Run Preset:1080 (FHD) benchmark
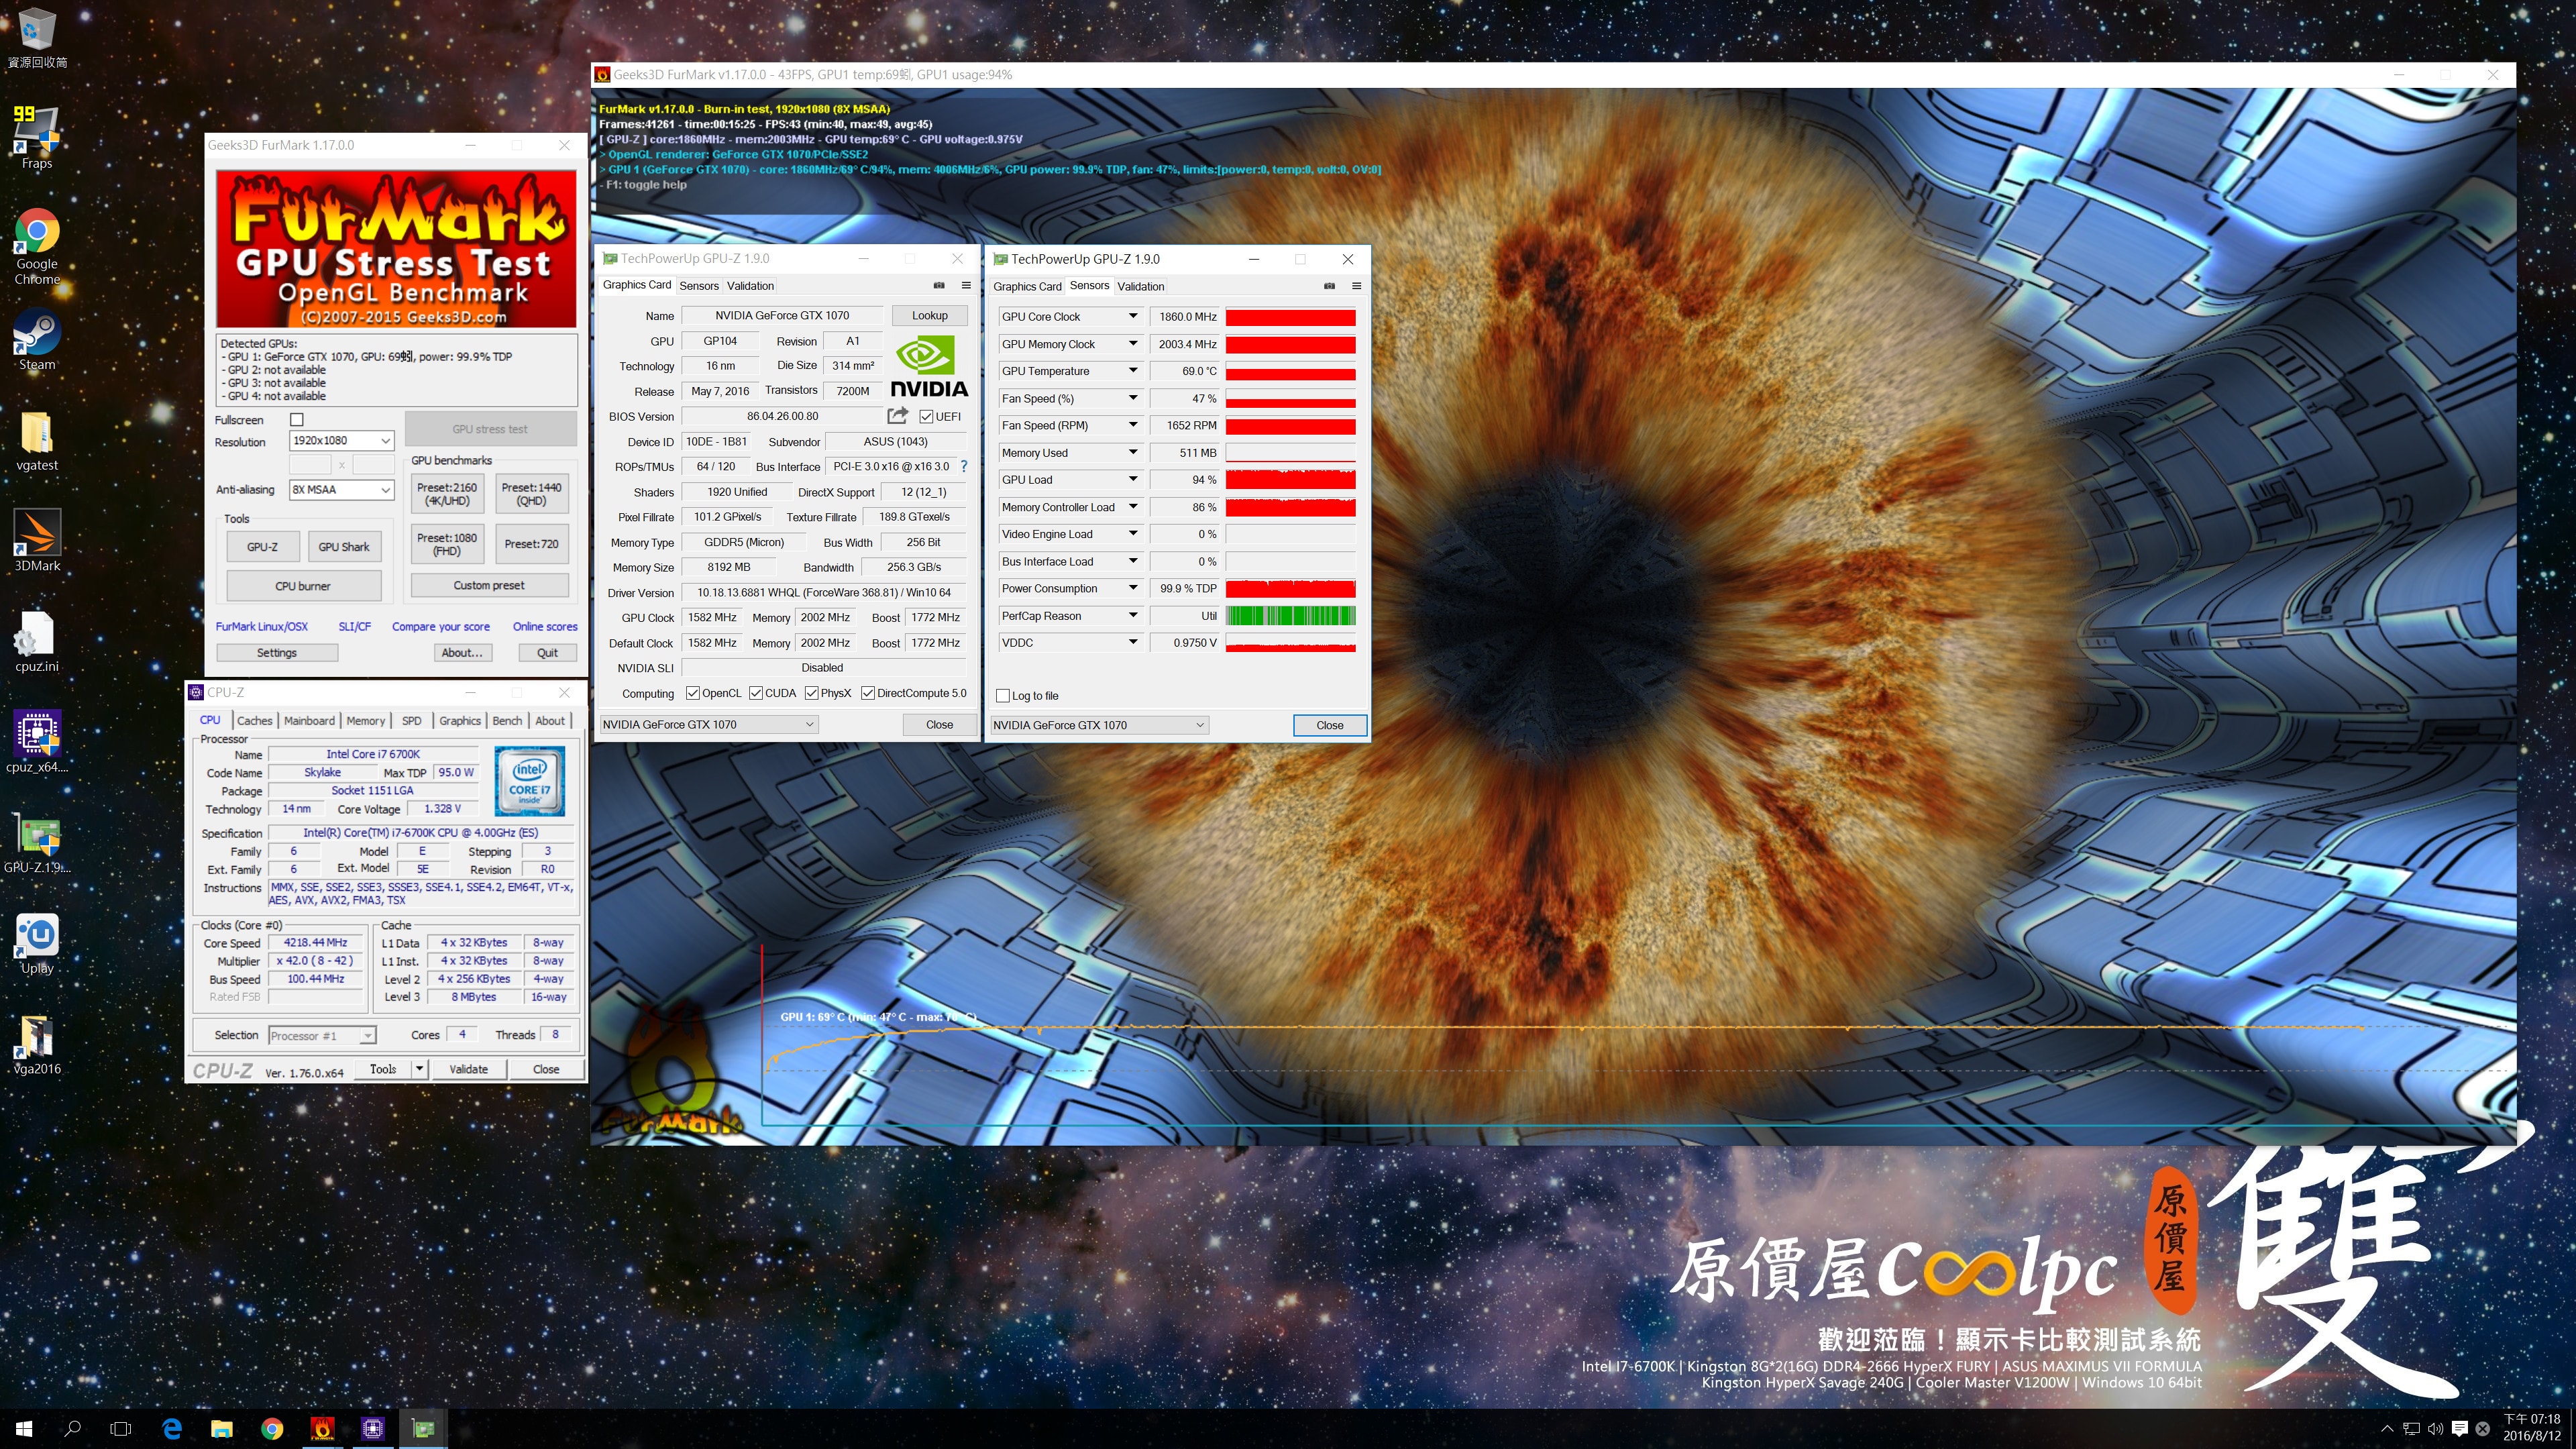 tap(446, 544)
